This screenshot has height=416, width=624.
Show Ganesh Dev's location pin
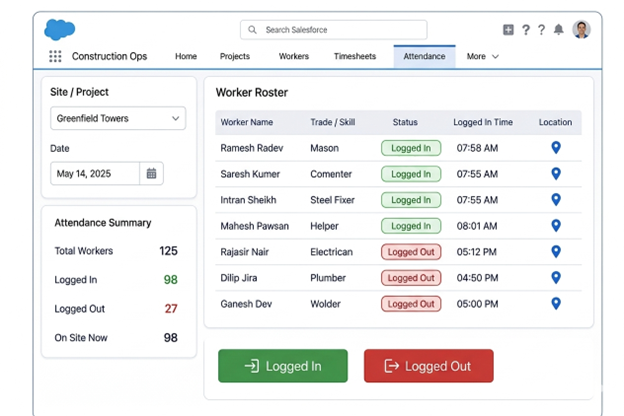click(x=556, y=304)
